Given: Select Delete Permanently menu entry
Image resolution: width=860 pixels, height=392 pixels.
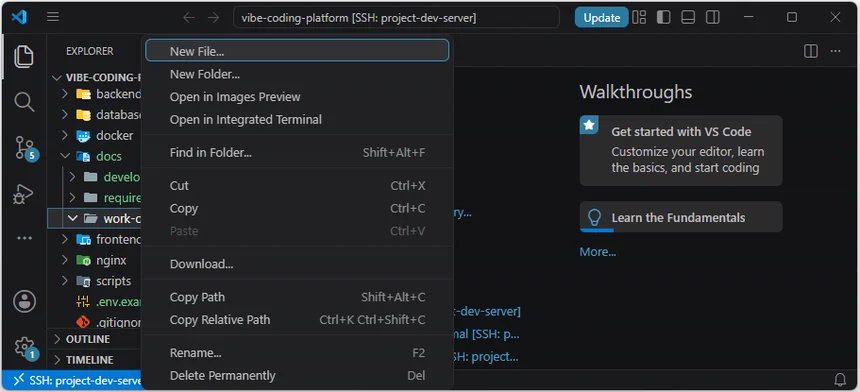Looking at the screenshot, I should click(x=297, y=376).
